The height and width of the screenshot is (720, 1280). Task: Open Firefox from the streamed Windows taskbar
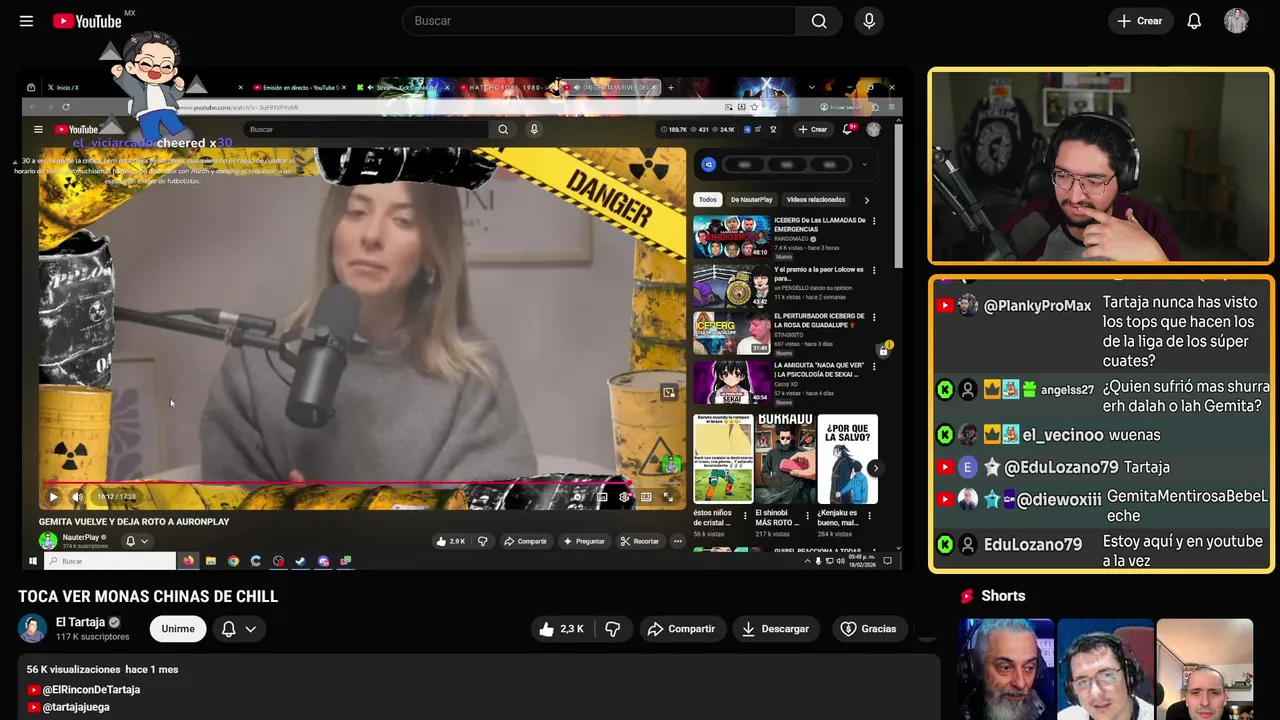click(188, 561)
